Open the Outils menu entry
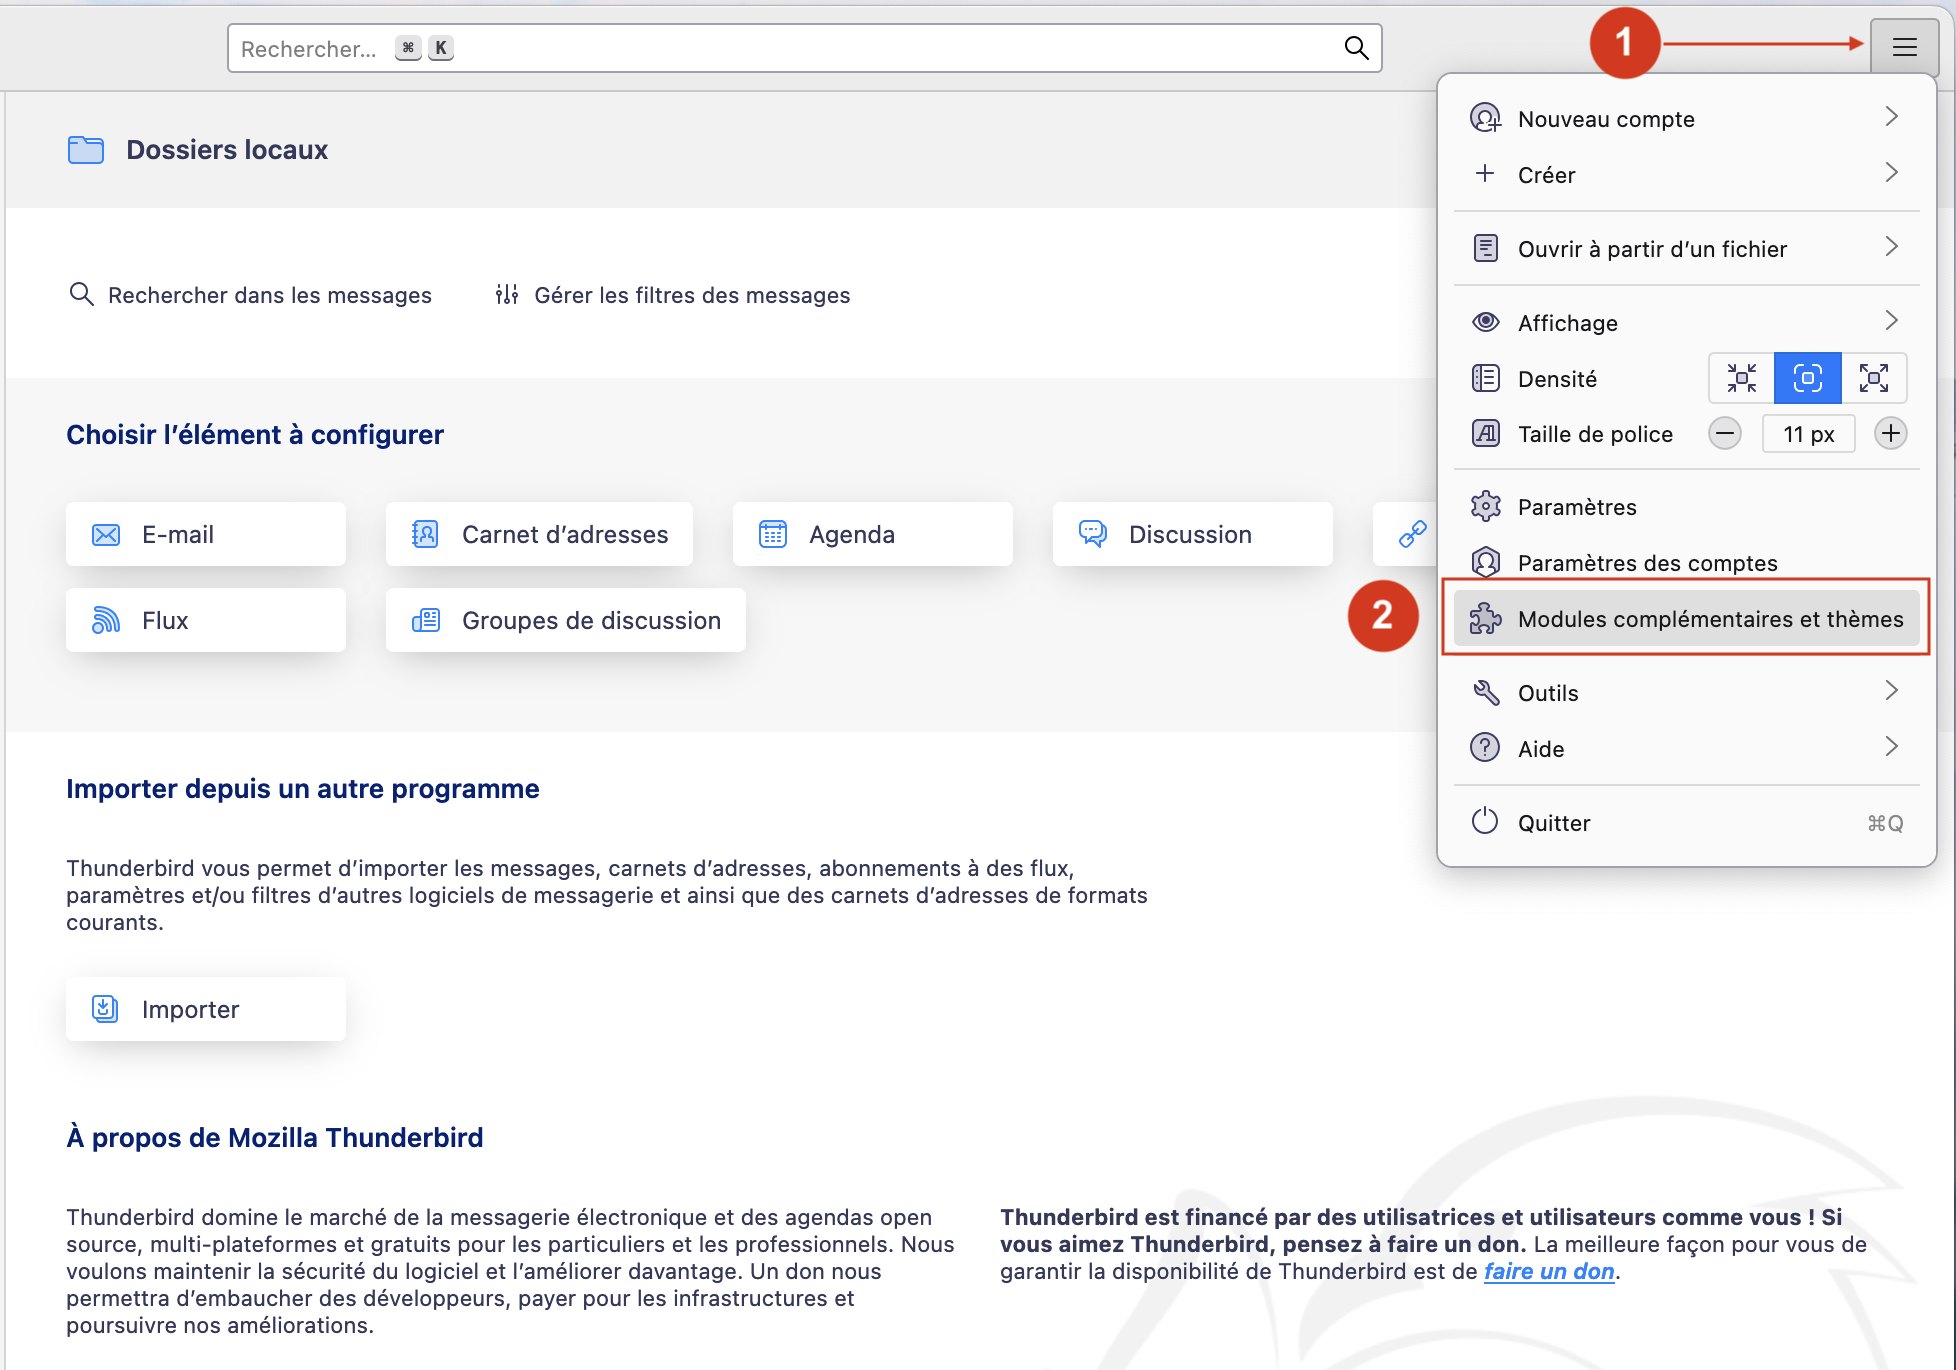 pos(1686,692)
